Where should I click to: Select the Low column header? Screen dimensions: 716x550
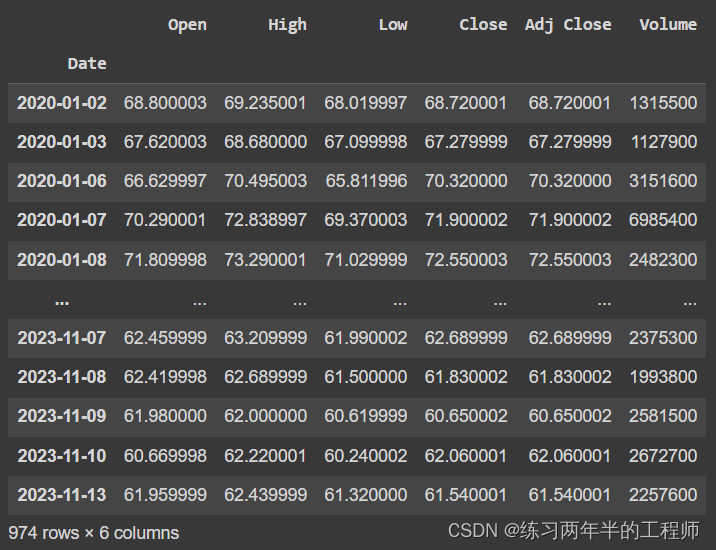coord(393,25)
